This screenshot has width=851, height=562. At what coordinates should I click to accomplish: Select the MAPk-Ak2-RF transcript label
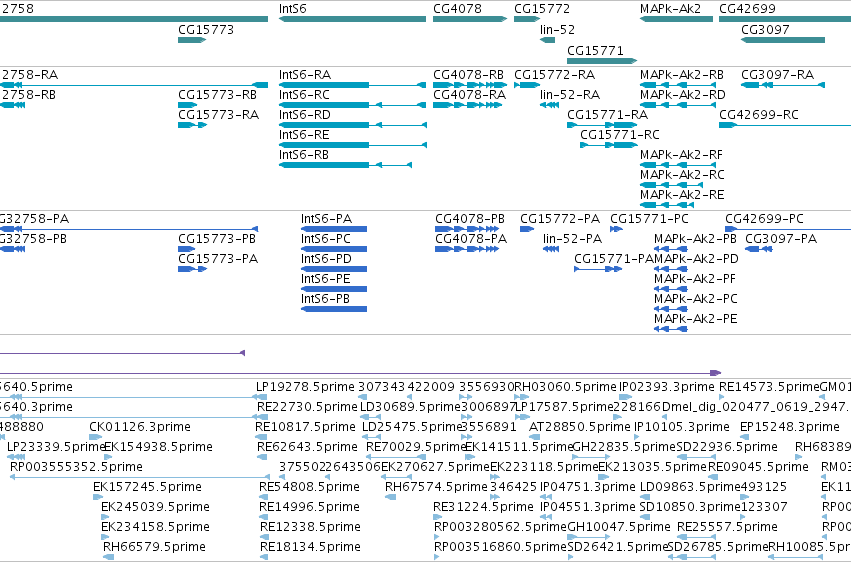point(681,155)
